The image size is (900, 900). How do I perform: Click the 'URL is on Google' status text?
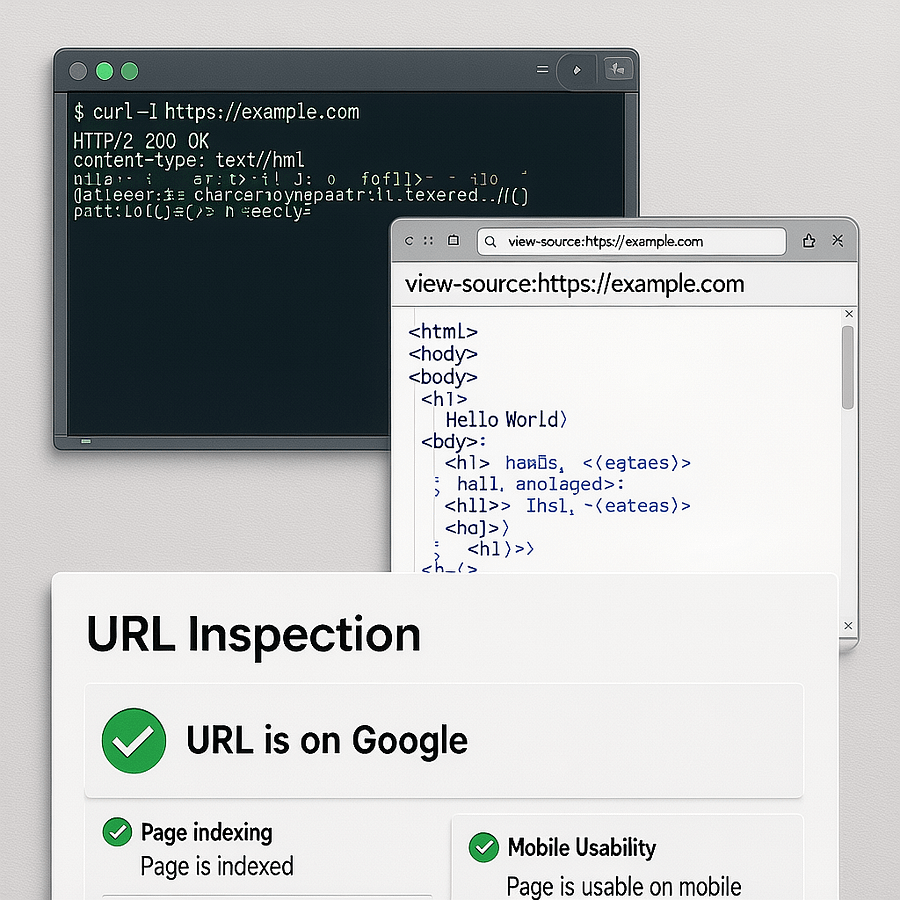(x=327, y=740)
